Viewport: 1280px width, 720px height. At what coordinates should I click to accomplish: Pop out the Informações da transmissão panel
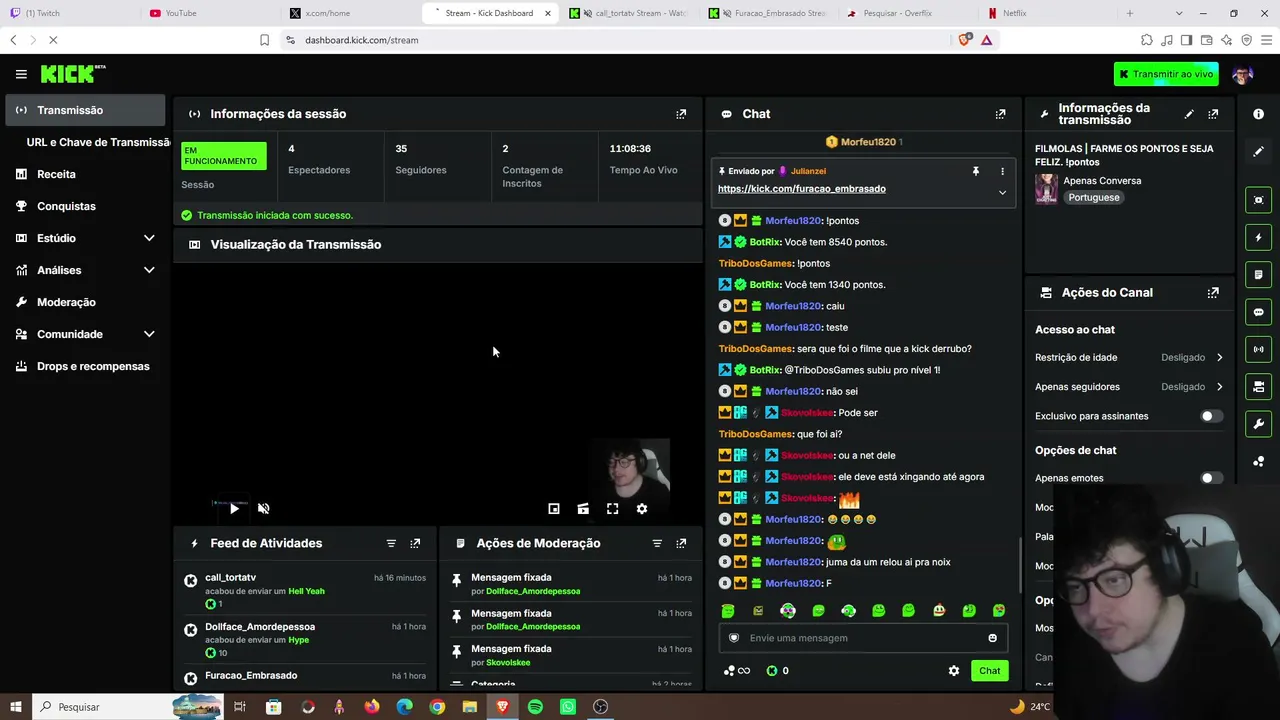(x=1213, y=114)
